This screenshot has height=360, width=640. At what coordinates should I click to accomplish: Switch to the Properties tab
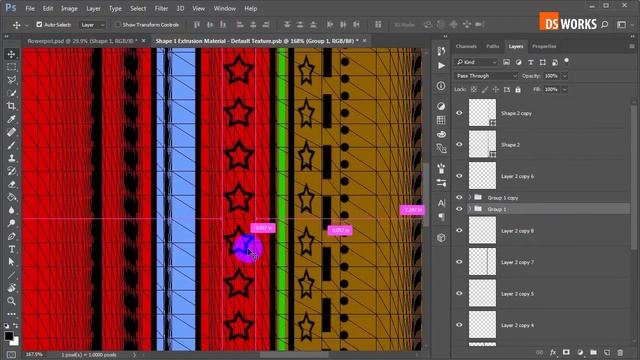pyautogui.click(x=544, y=47)
